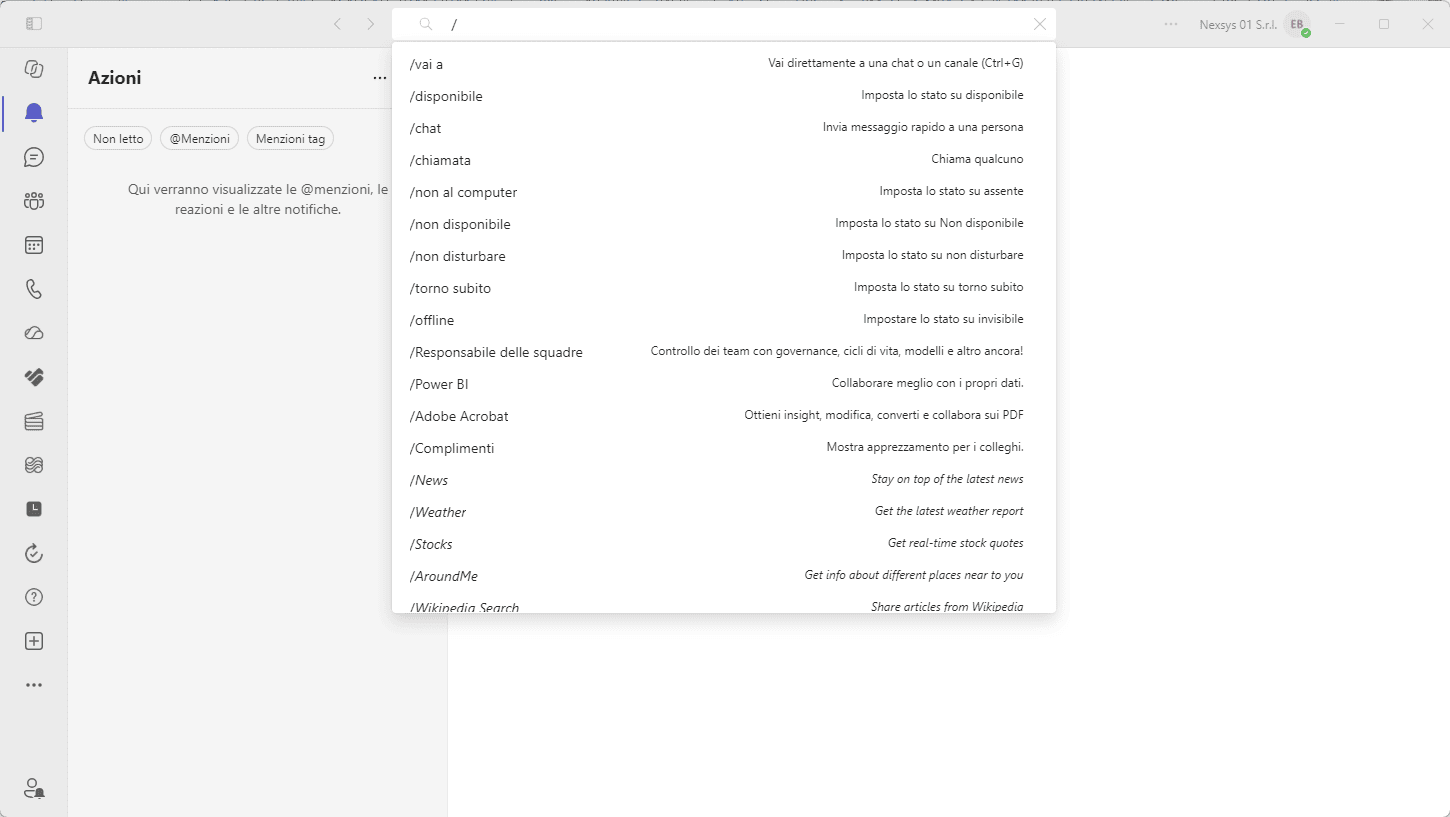Toggle the @Menzioni filter
Viewport: 1450px width, 817px height.
coord(199,139)
